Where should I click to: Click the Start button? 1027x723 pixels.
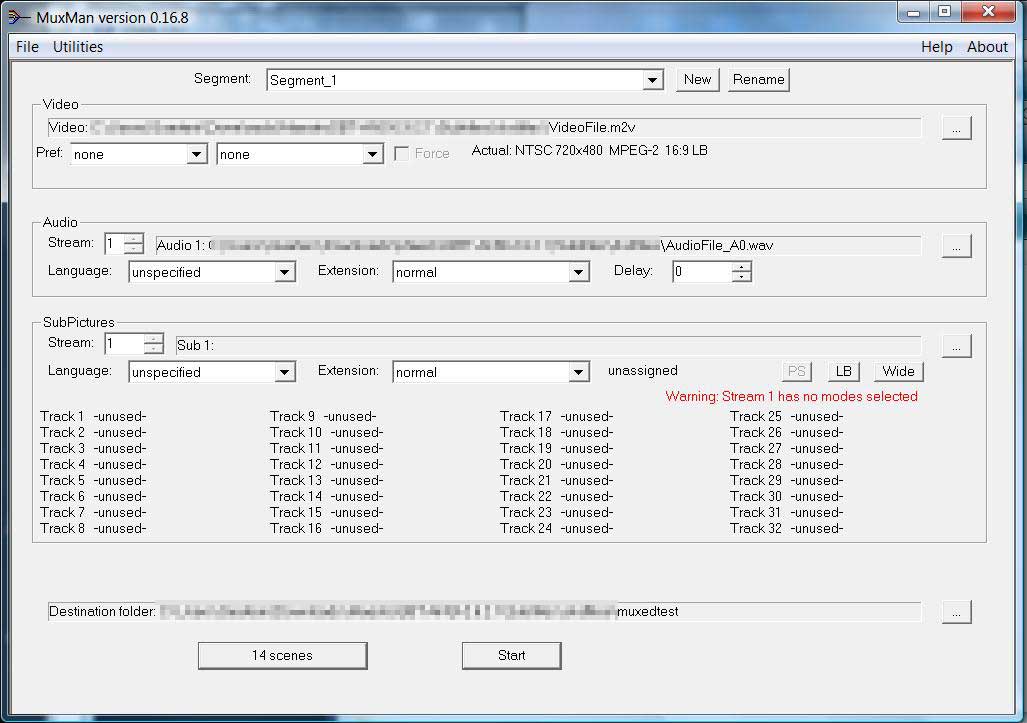point(512,656)
